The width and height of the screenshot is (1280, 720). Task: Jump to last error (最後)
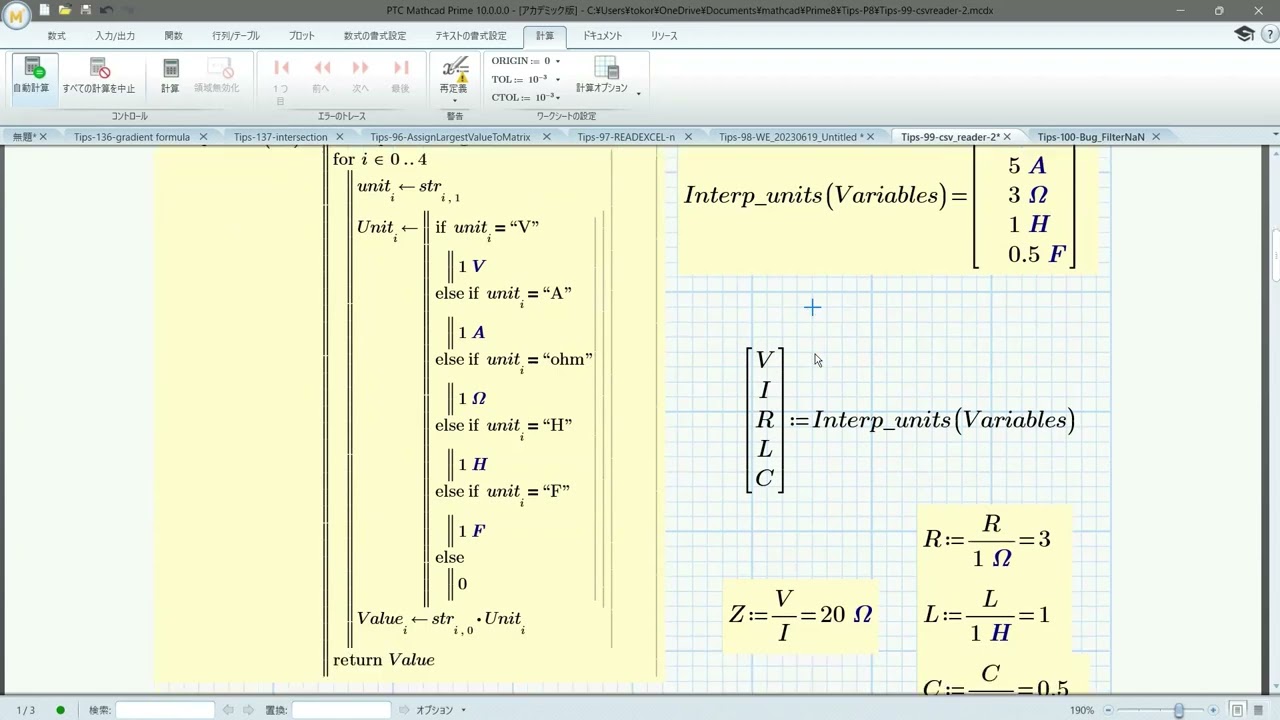[x=400, y=76]
